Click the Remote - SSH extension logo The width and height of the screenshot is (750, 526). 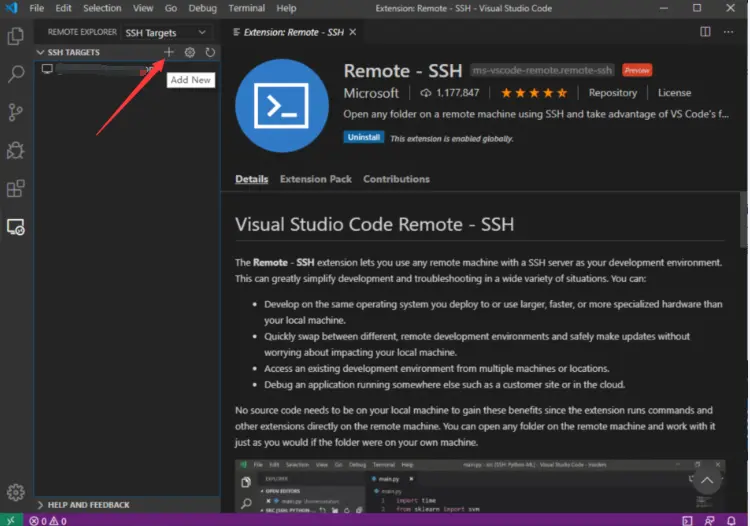(x=282, y=106)
